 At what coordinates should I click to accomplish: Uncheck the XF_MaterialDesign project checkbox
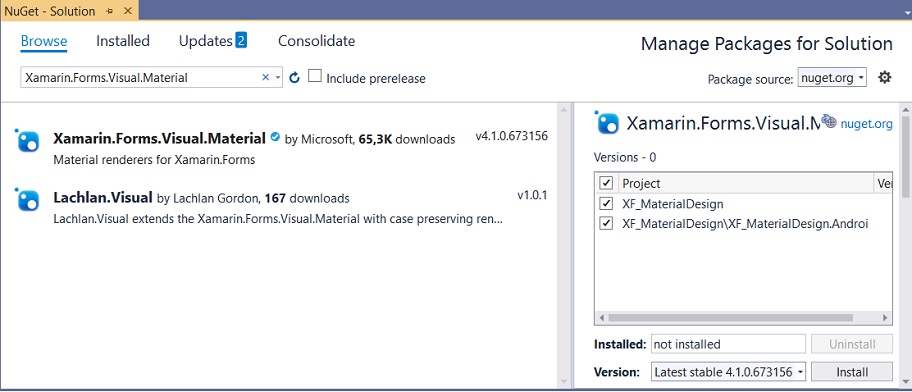pyautogui.click(x=606, y=204)
